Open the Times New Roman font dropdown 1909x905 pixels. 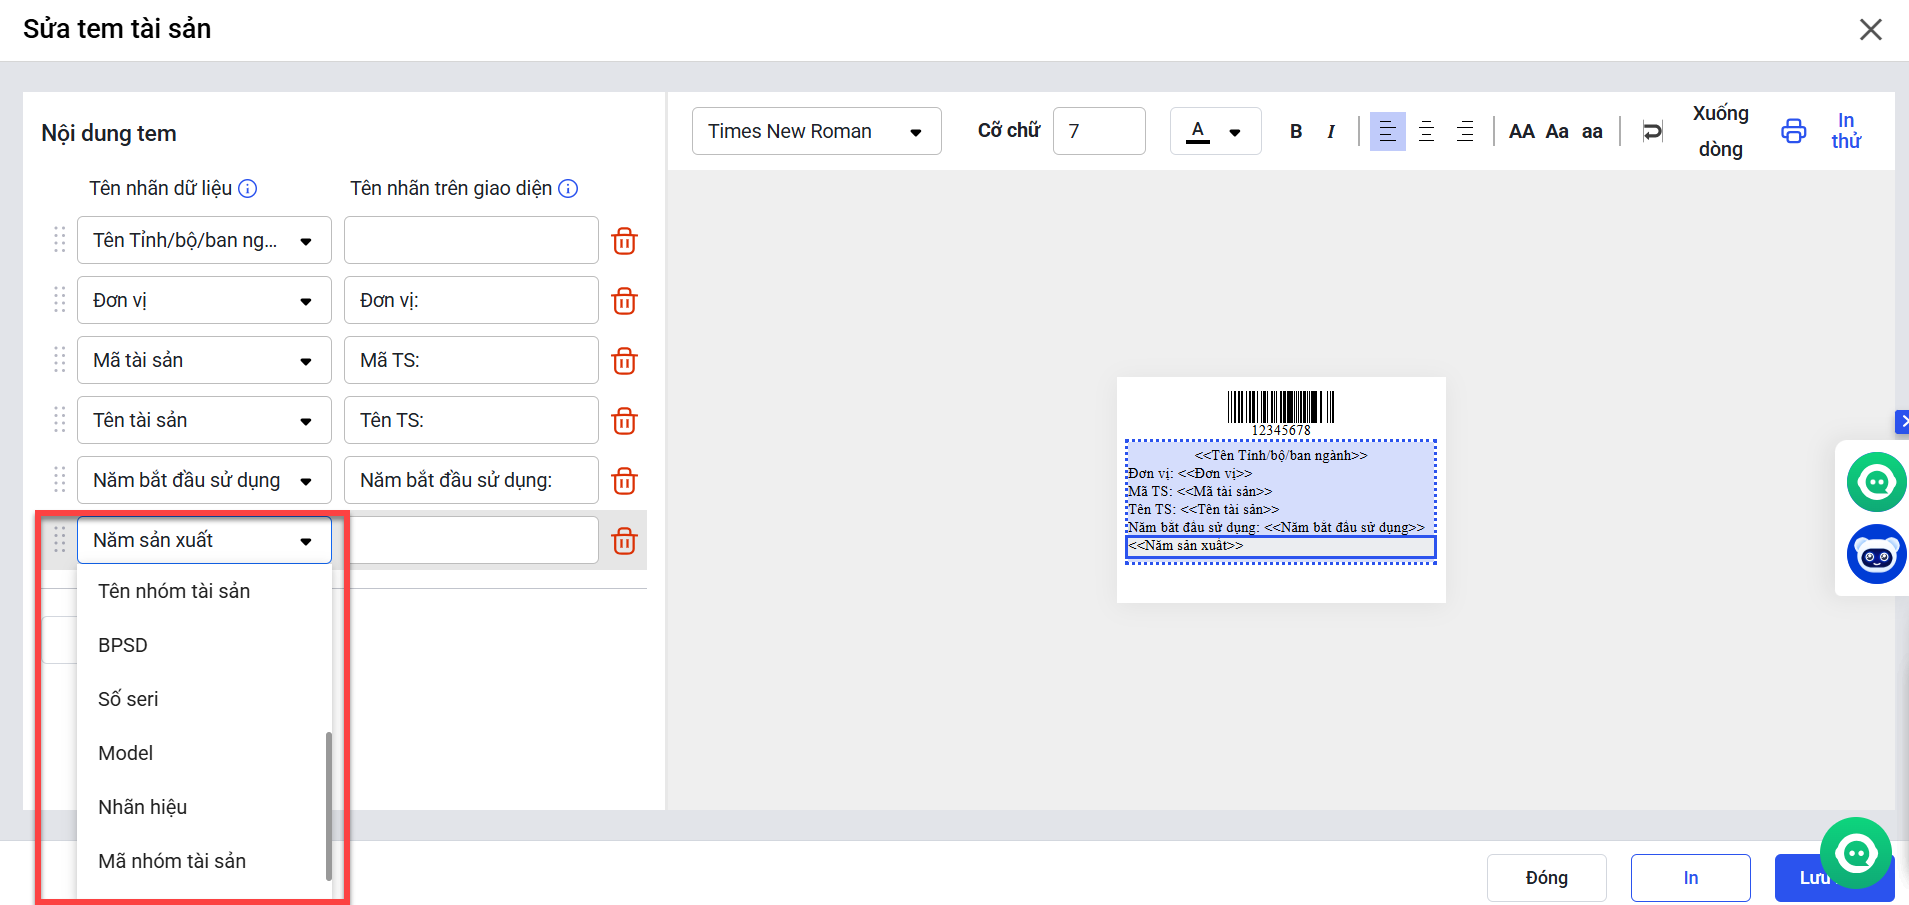coord(816,131)
